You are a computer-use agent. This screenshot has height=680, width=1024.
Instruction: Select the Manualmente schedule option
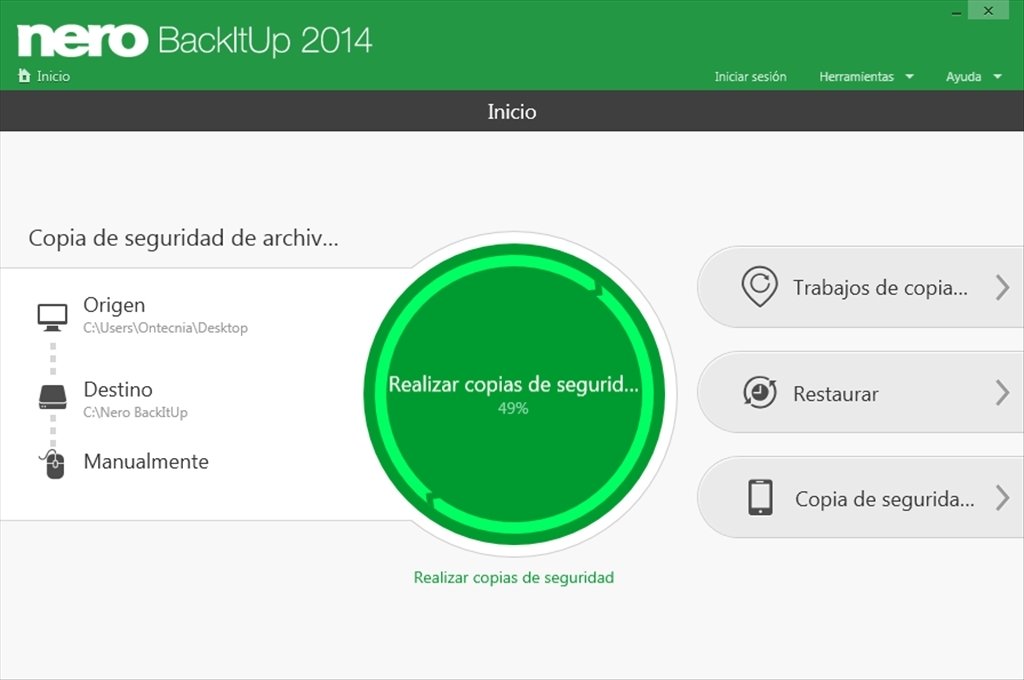[x=146, y=462]
